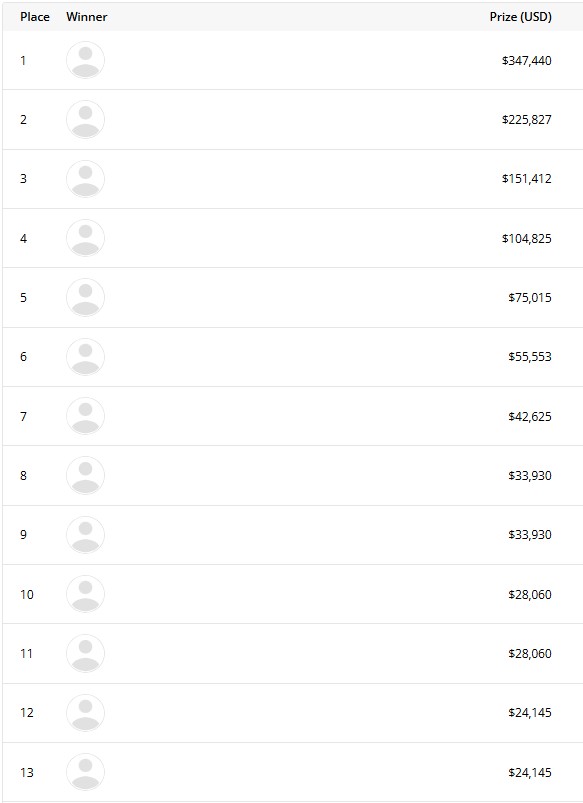Viewport: 583px width, 803px height.
Task: Click the Winner column header
Action: [87, 17]
